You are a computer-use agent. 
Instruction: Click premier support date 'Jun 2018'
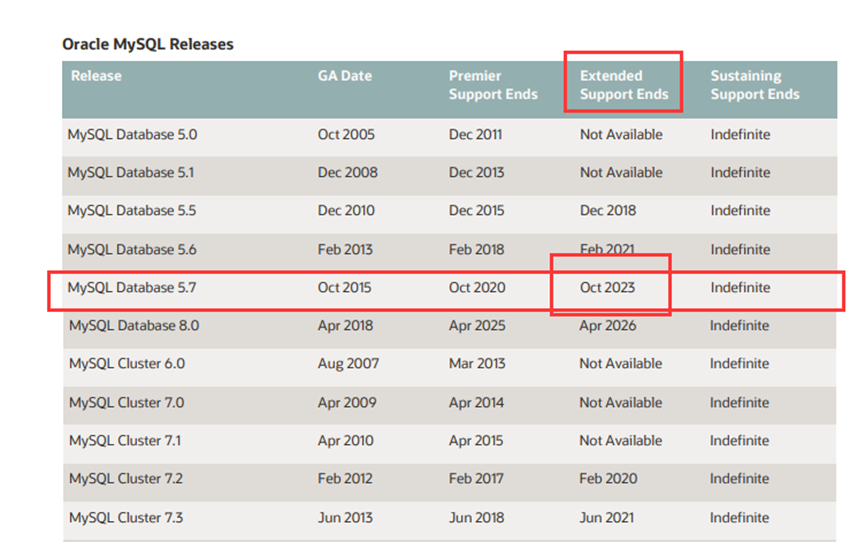(477, 518)
